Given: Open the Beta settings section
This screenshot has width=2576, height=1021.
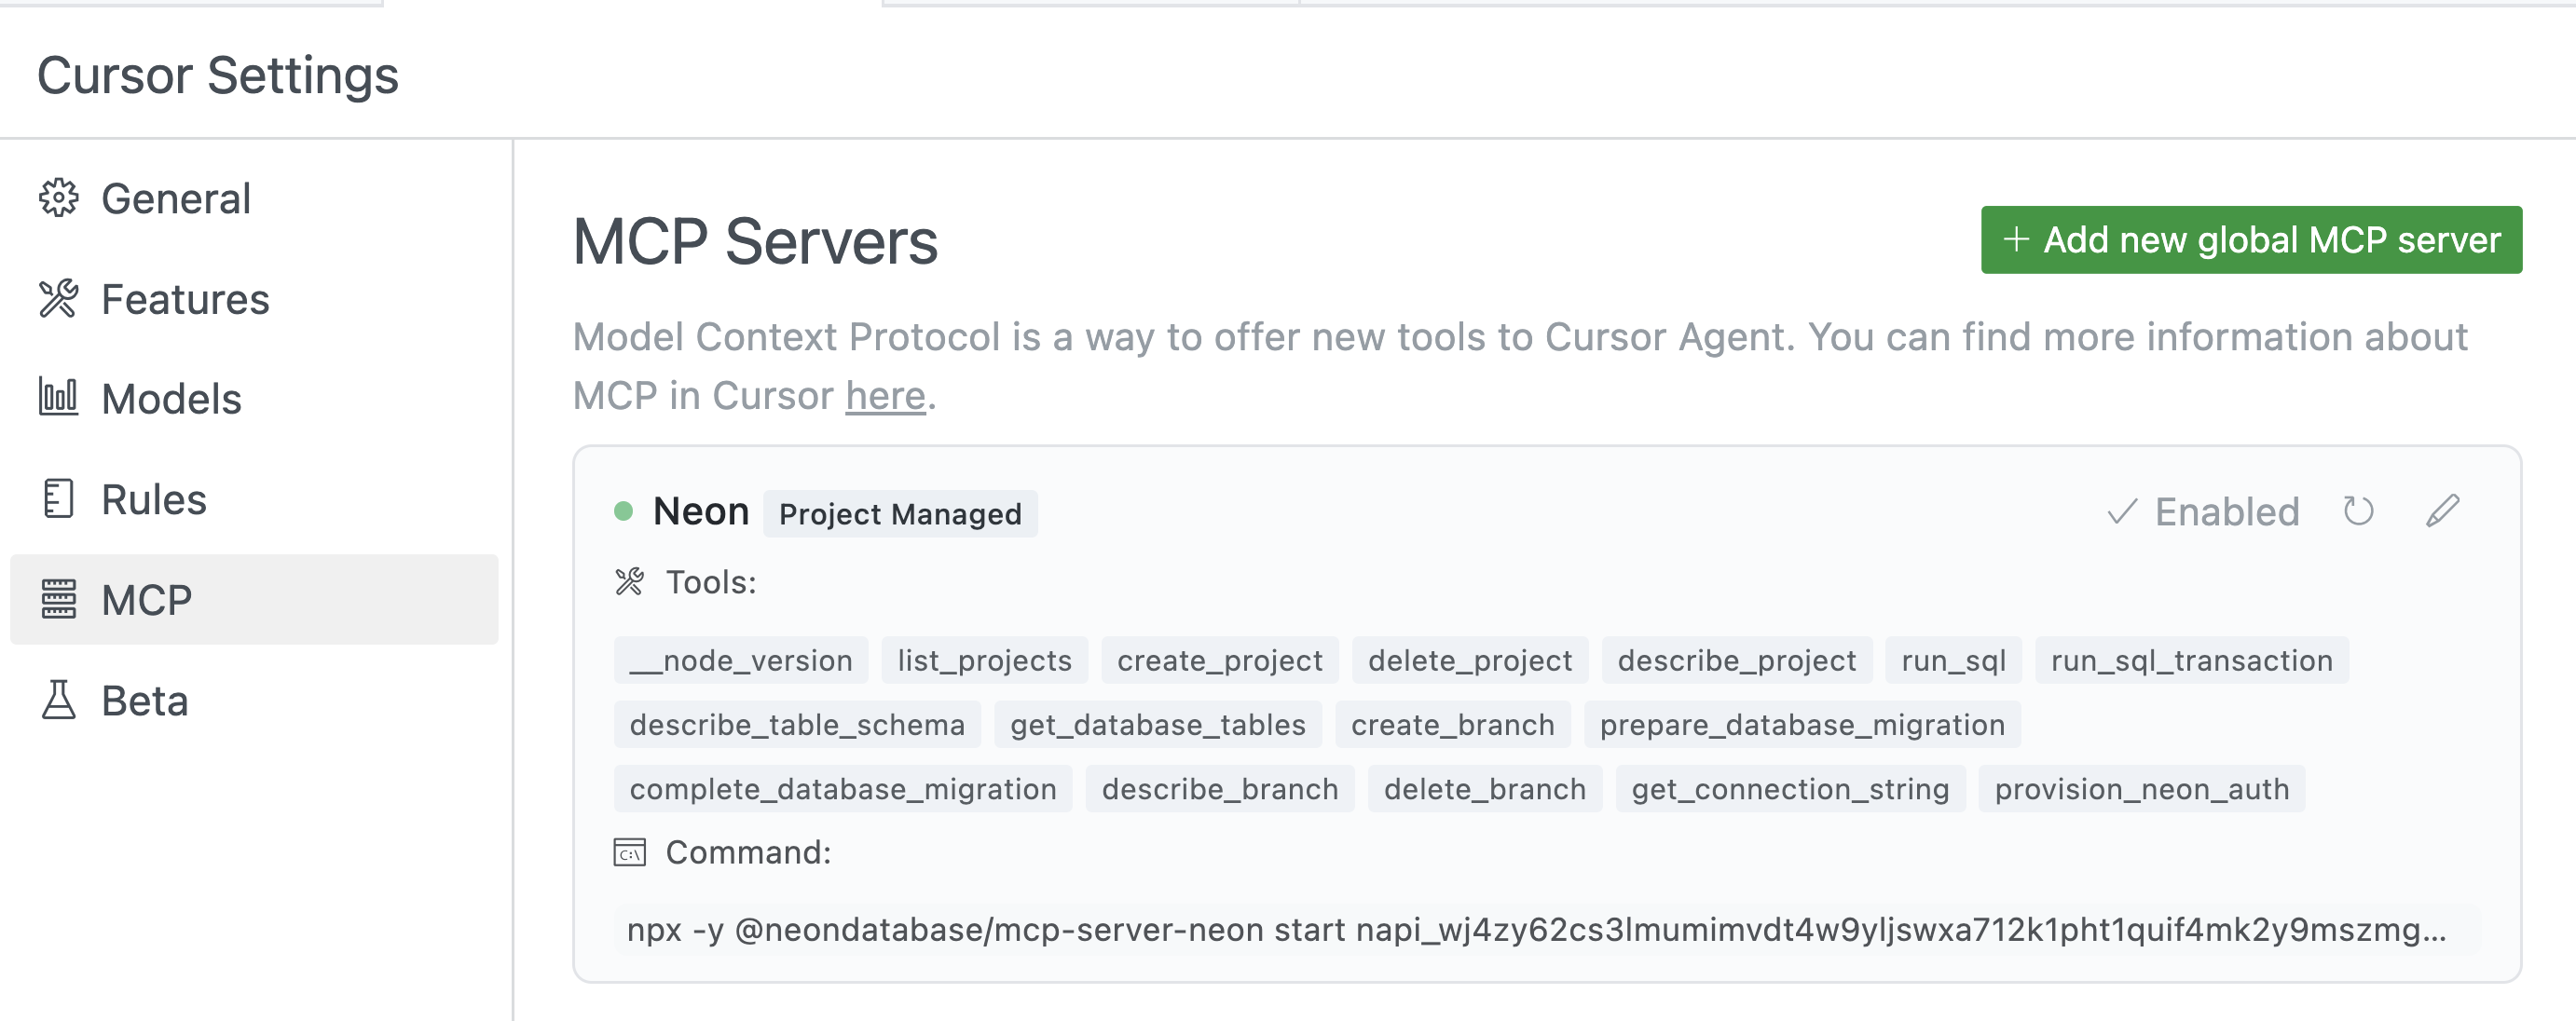Looking at the screenshot, I should point(144,701).
